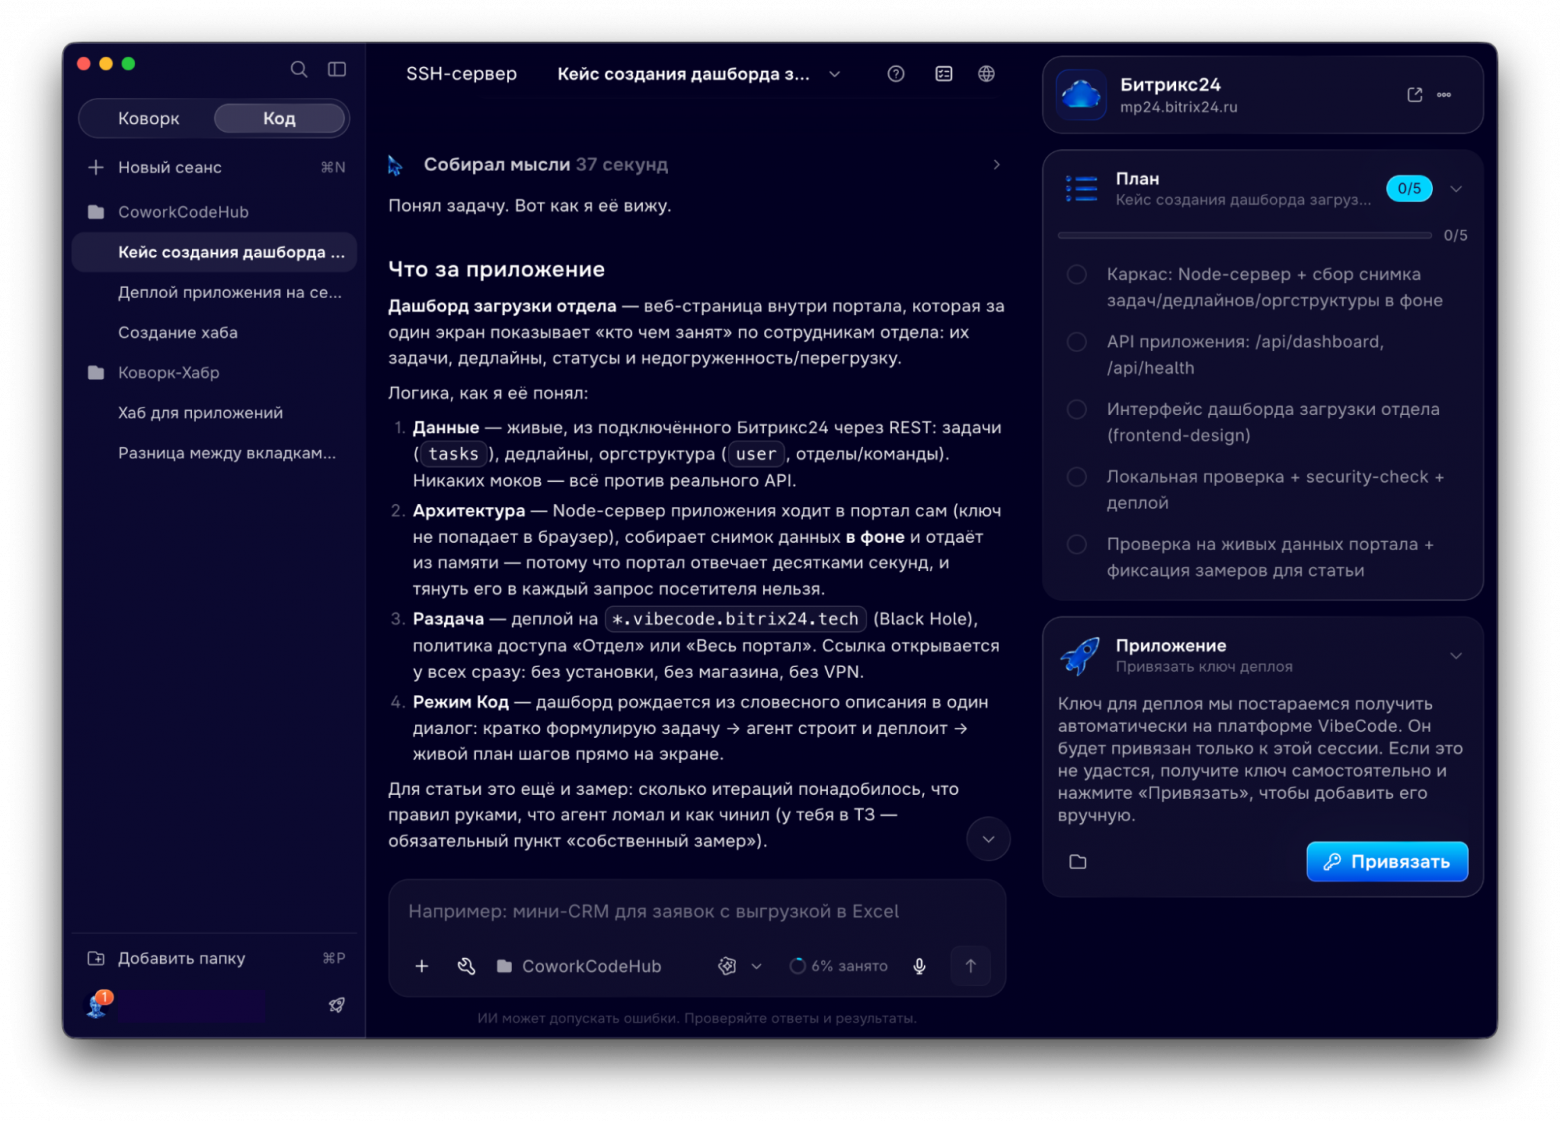Open the model selector dropdown arrow
Image resolution: width=1560 pixels, height=1121 pixels.
(x=757, y=966)
